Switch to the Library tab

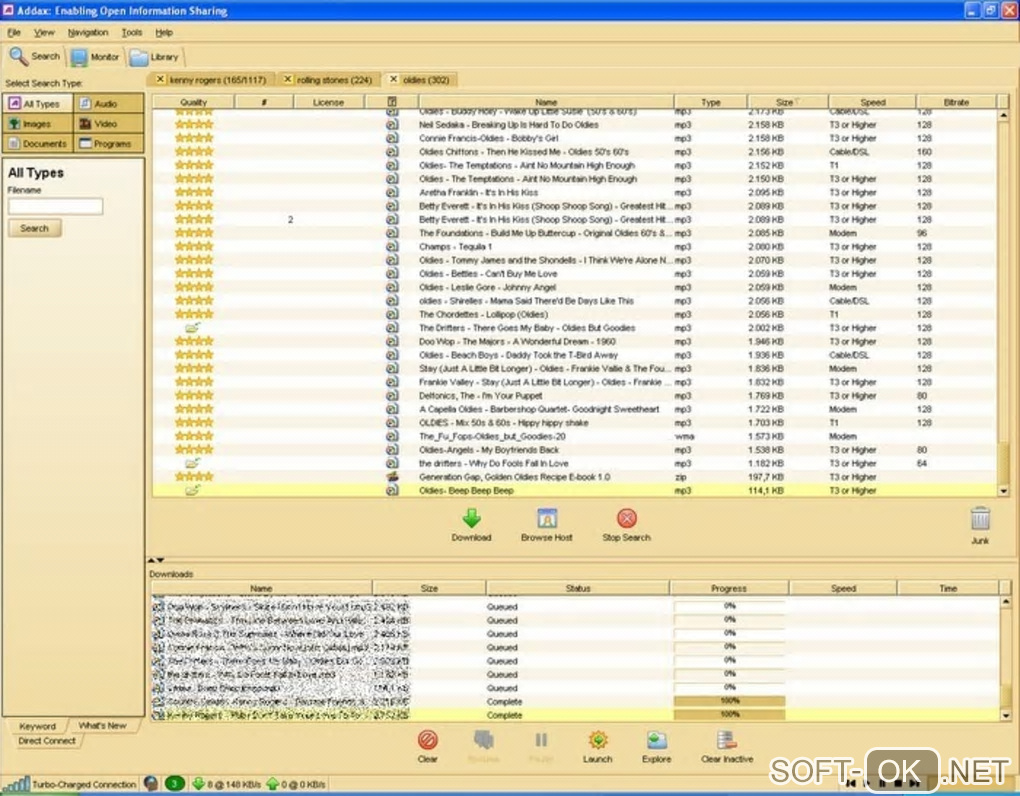(x=154, y=57)
